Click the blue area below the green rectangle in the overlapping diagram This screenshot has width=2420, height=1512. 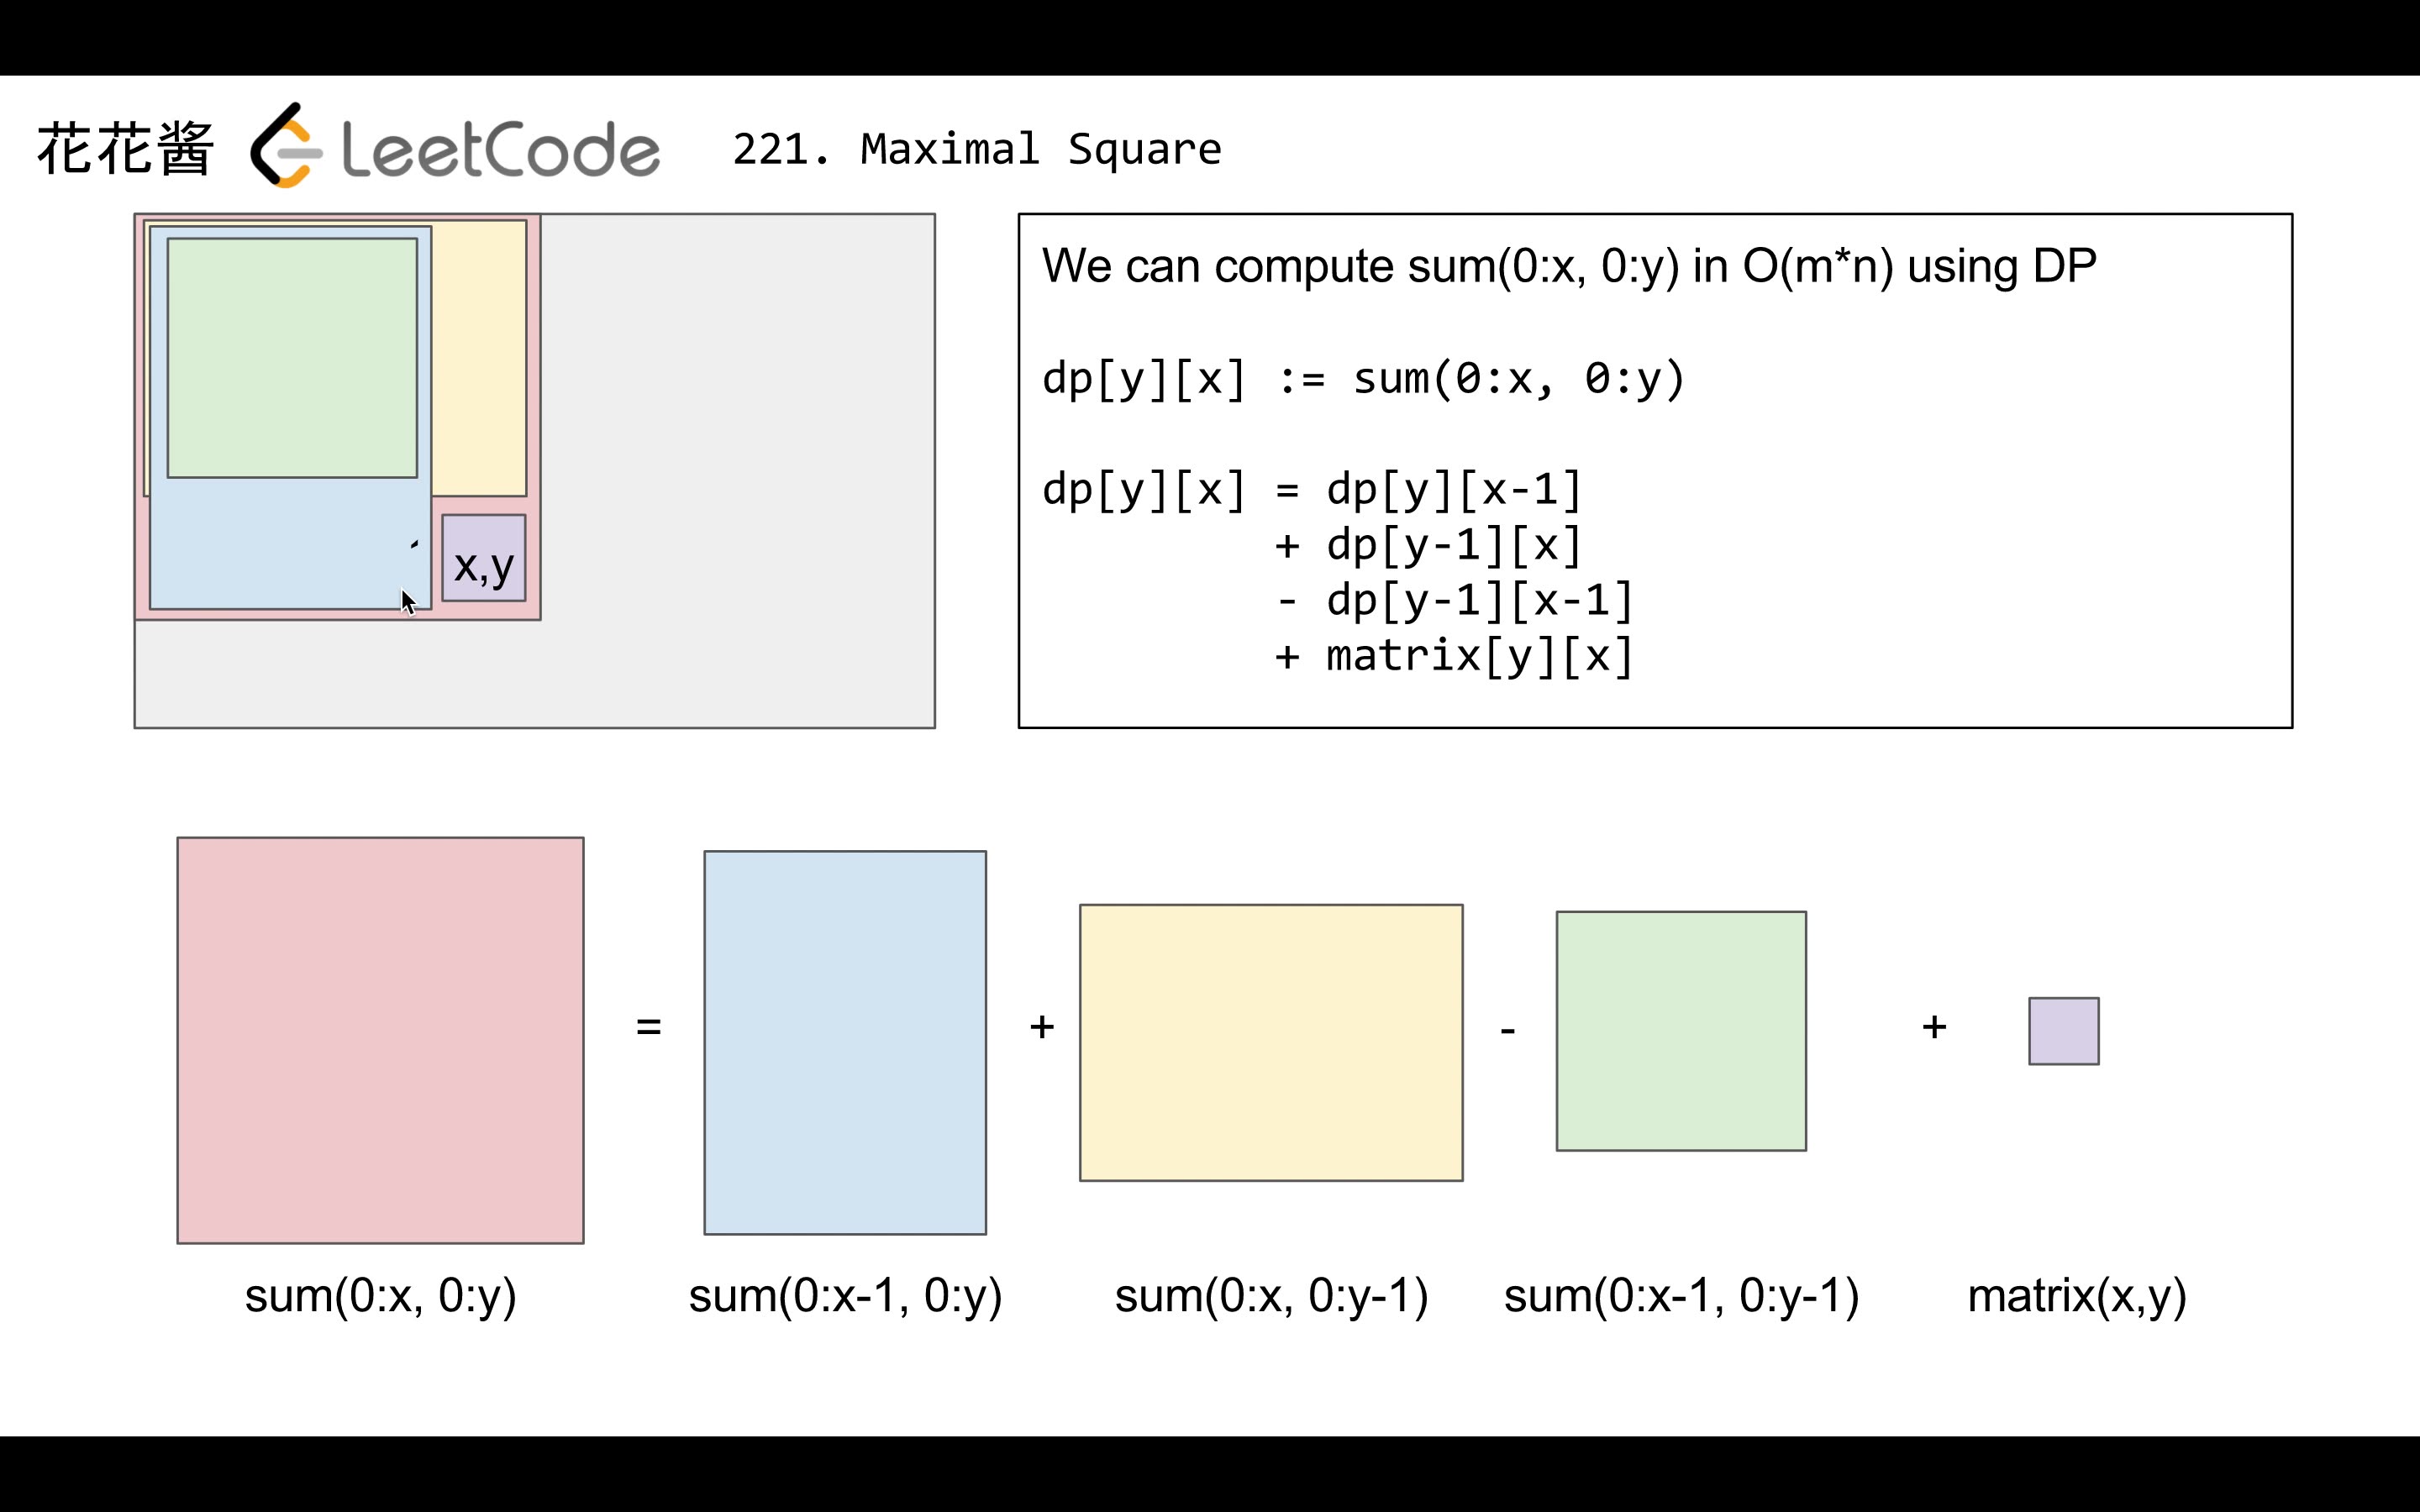point(290,543)
